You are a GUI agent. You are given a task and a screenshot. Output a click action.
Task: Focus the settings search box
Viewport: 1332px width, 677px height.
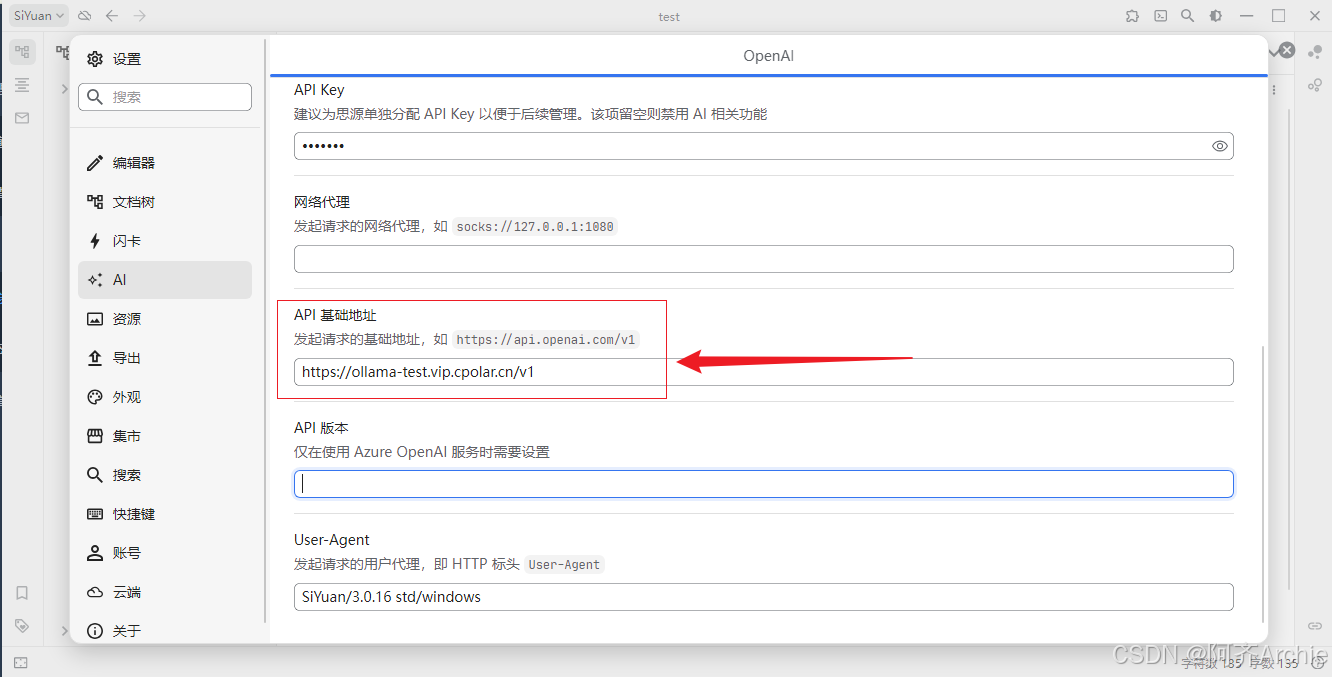[165, 97]
